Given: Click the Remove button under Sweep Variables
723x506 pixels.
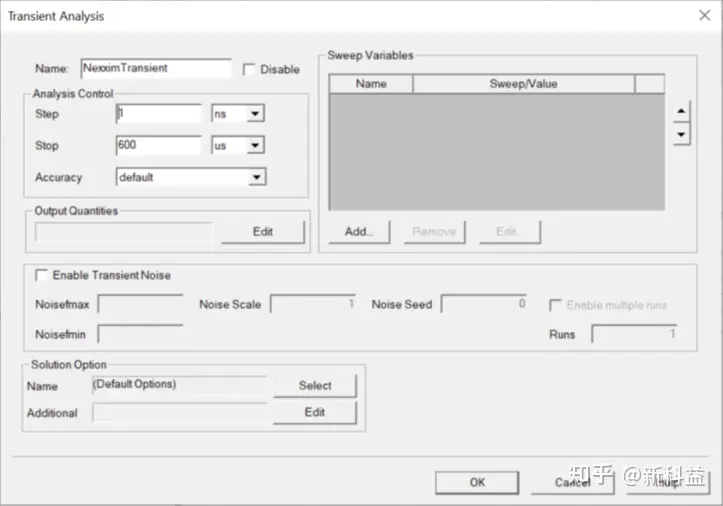Looking at the screenshot, I should (434, 232).
